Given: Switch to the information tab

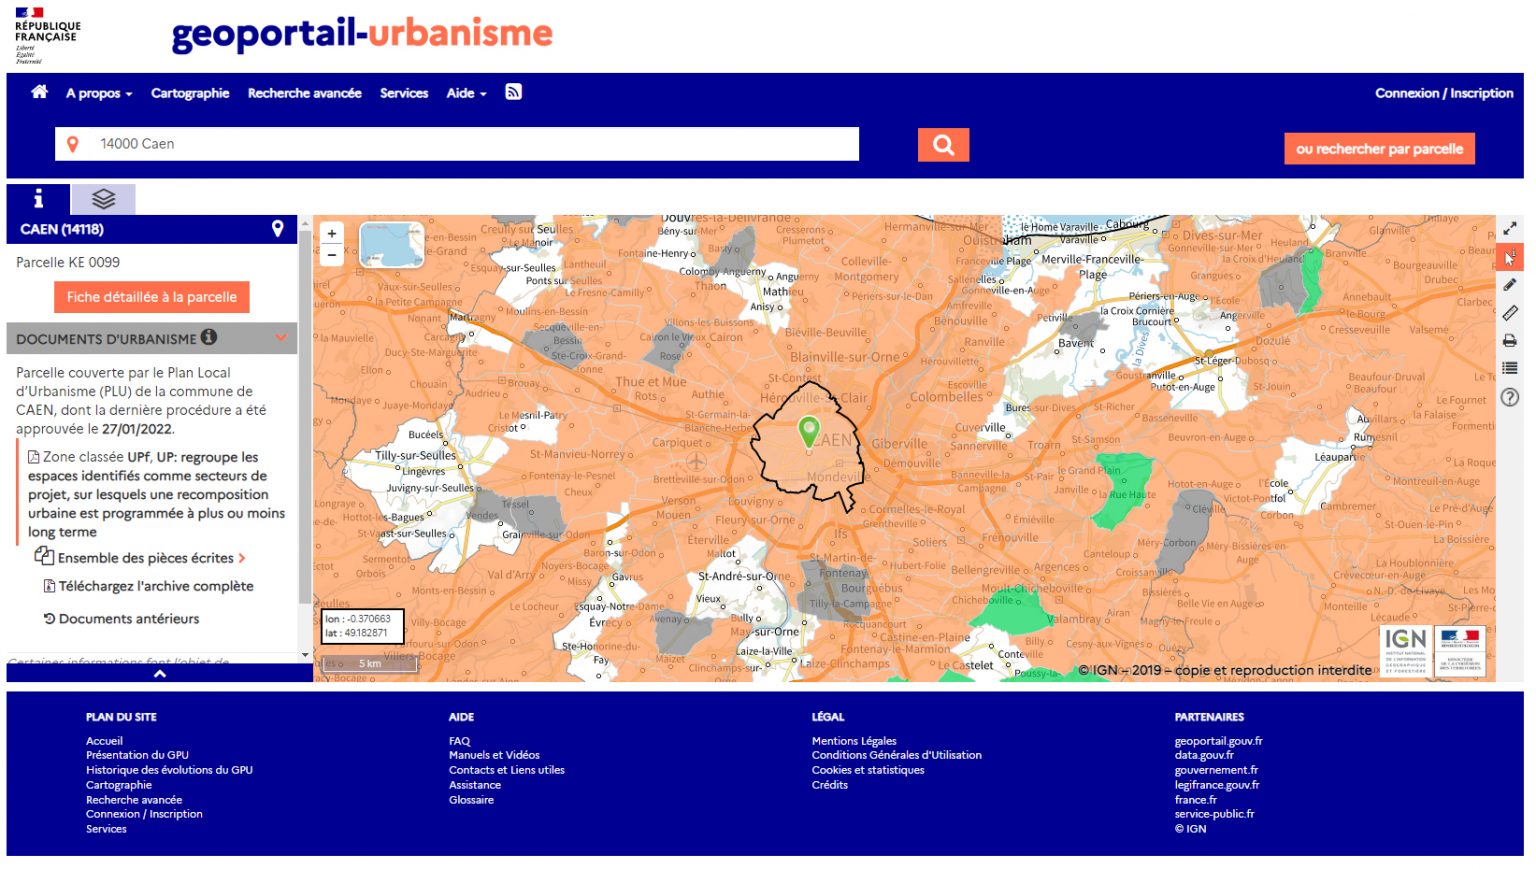Looking at the screenshot, I should pos(38,198).
